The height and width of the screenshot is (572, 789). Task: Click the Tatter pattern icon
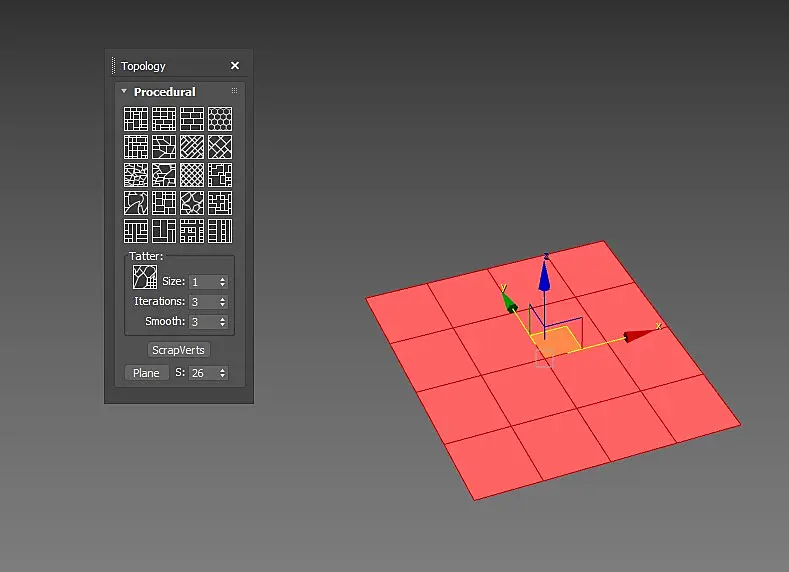pyautogui.click(x=145, y=277)
